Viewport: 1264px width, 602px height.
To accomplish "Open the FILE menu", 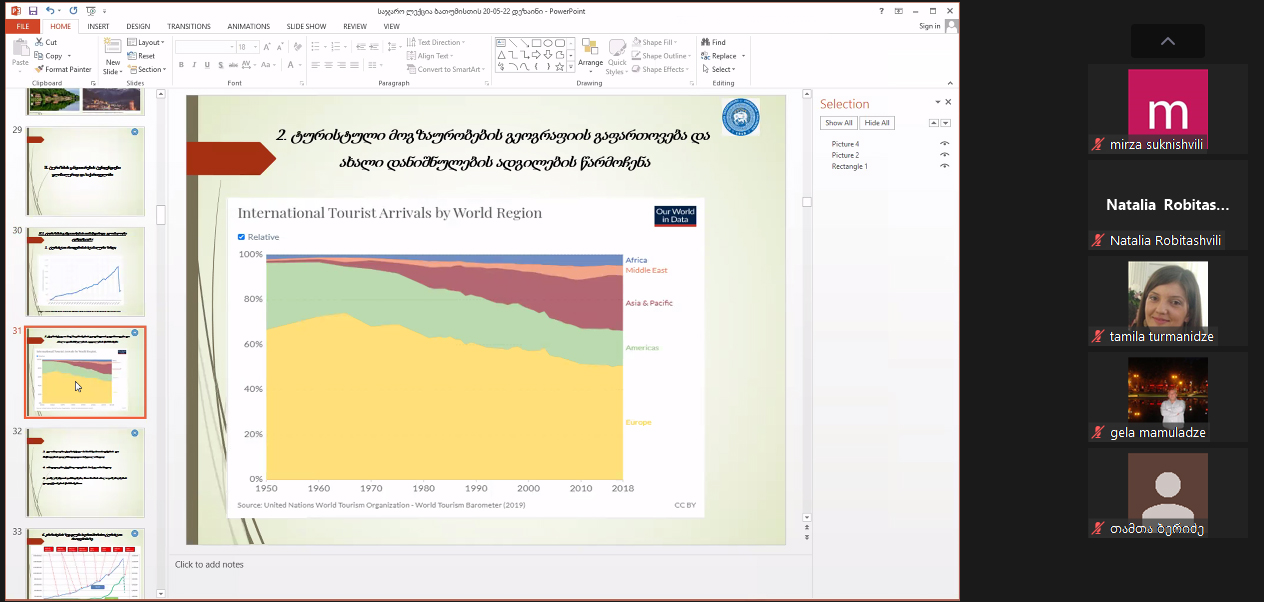I will (22, 26).
